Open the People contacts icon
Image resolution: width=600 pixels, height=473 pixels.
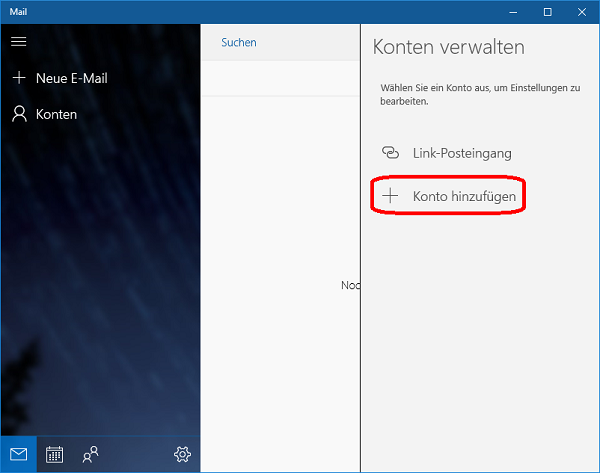91,454
